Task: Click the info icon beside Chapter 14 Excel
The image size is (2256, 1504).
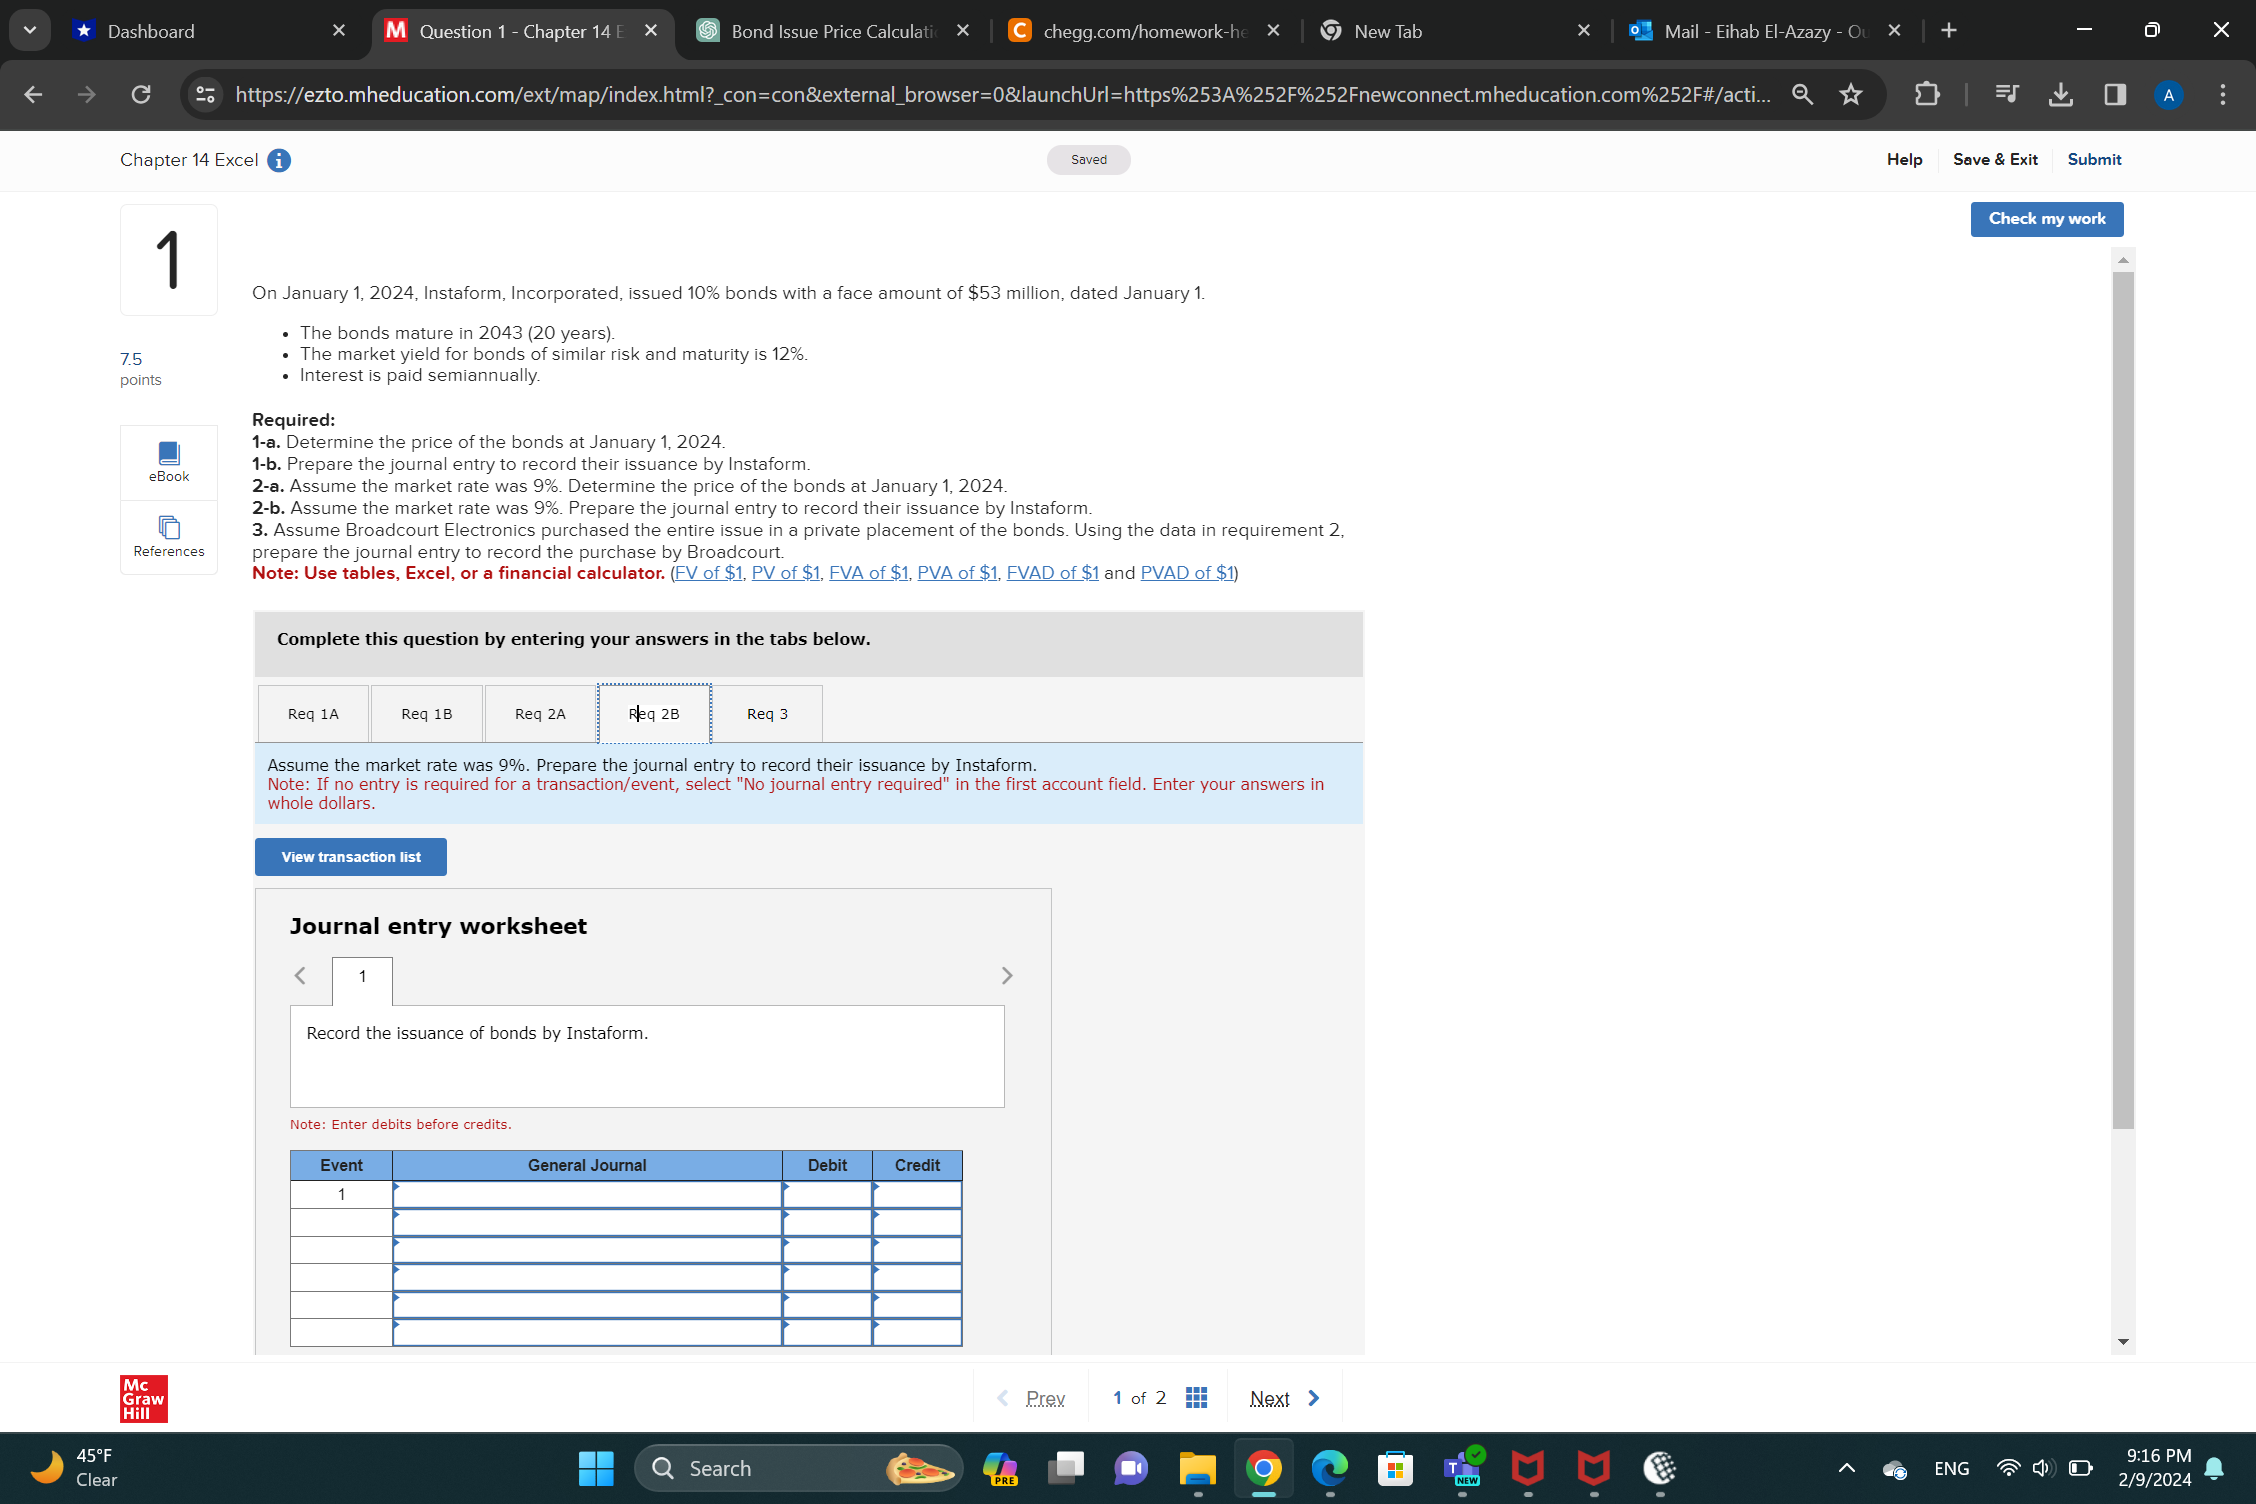Action: [278, 160]
